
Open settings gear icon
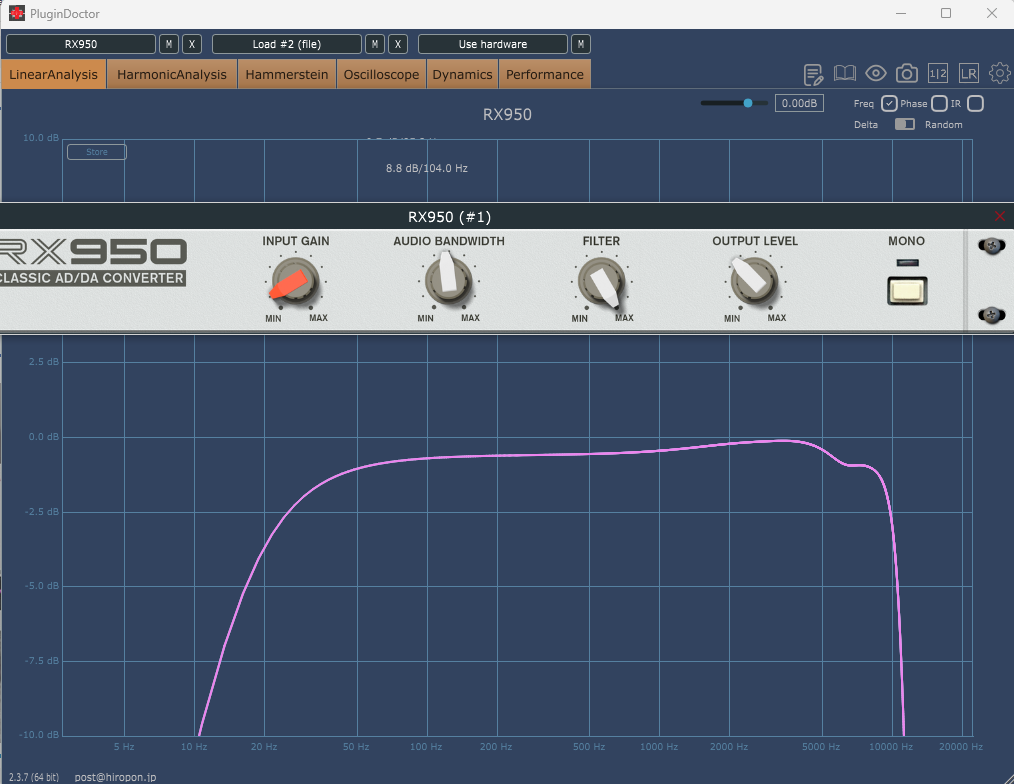click(1000, 73)
